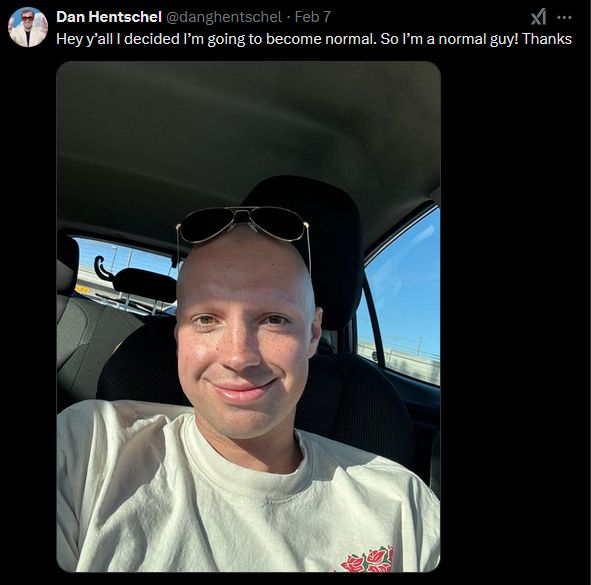Open the three-dot more options menu

564,17
